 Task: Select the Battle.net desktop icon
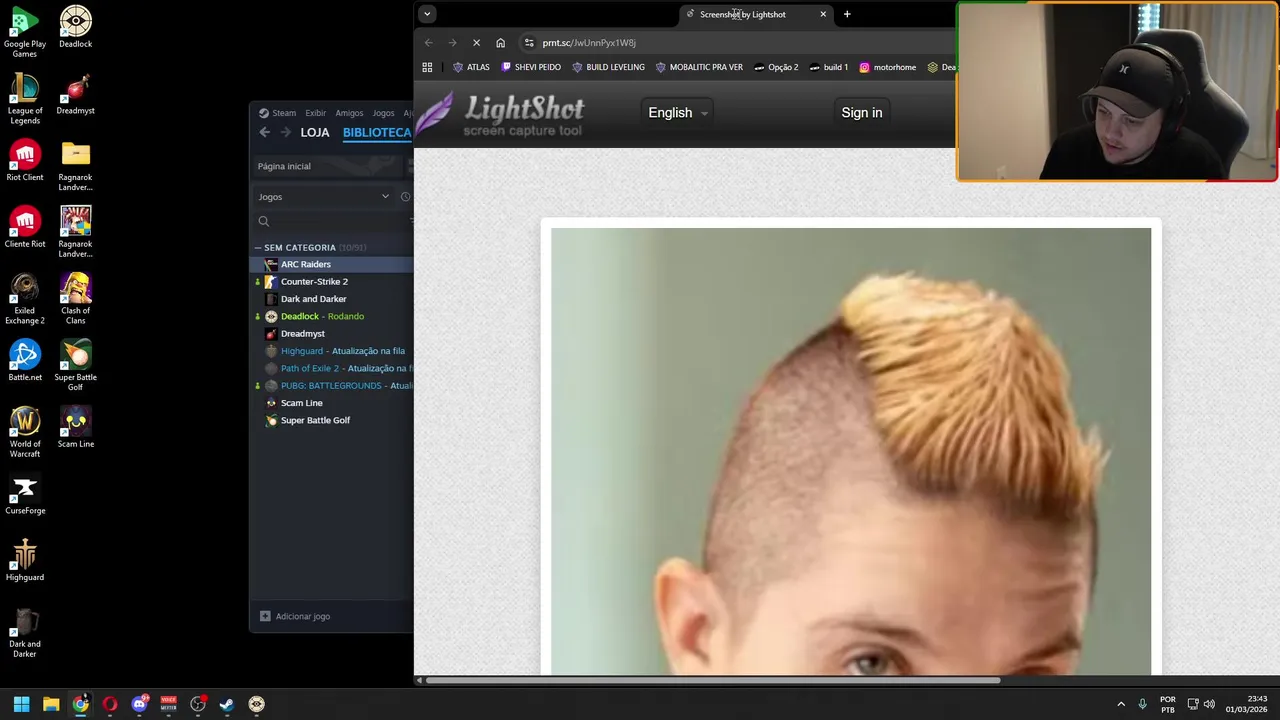[x=25, y=360]
